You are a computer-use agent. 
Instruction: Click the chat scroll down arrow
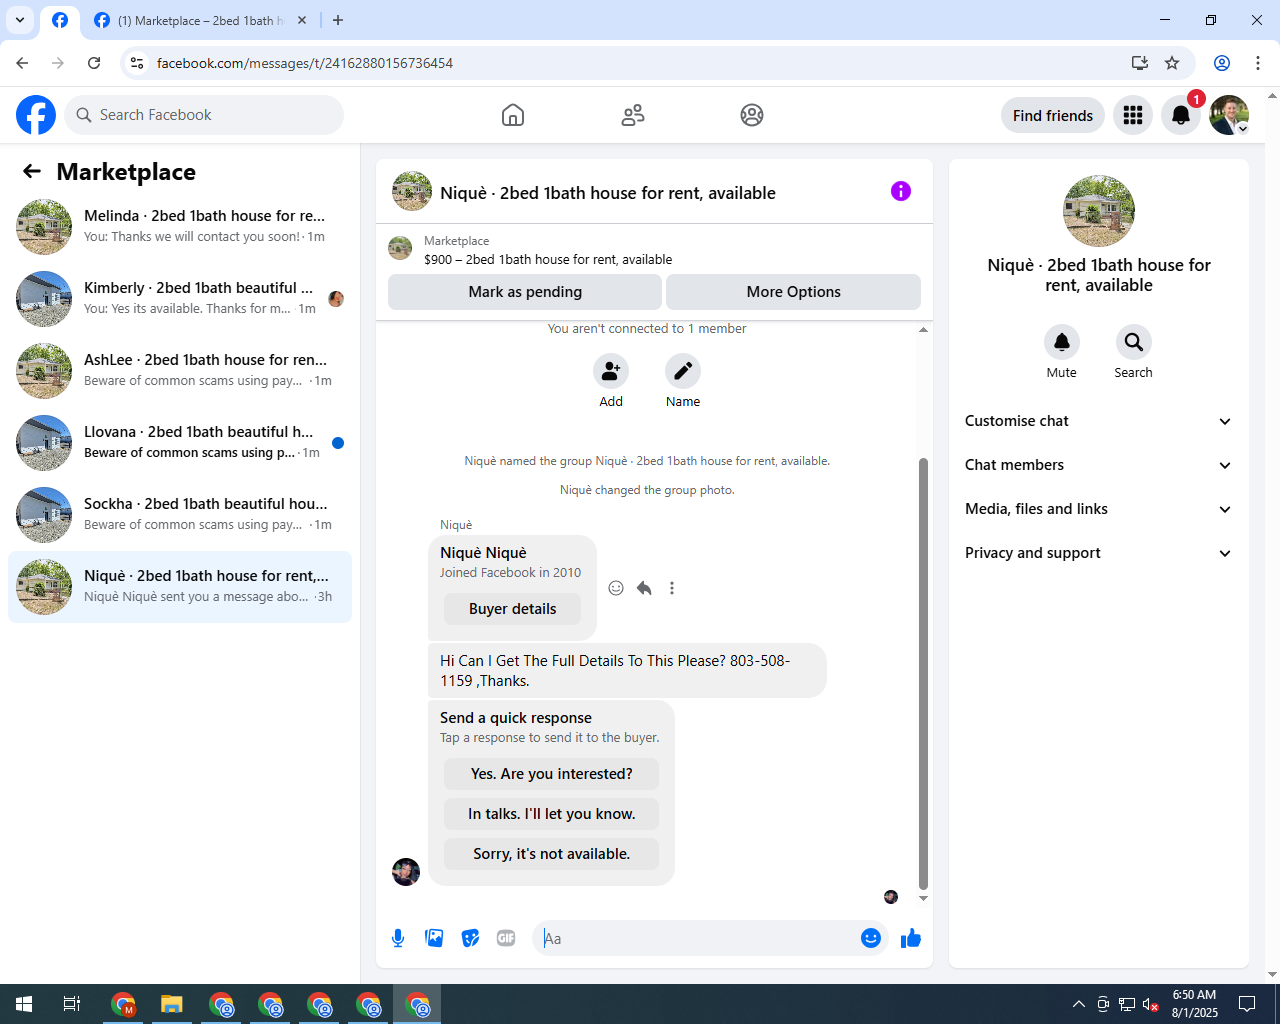pyautogui.click(x=923, y=898)
